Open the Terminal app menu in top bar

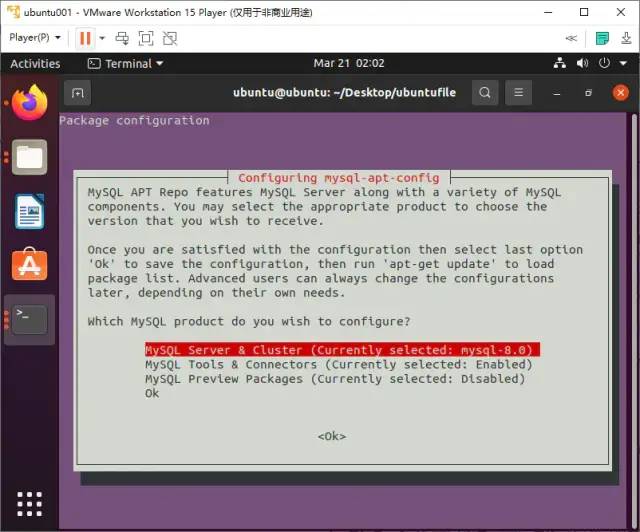coord(125,64)
